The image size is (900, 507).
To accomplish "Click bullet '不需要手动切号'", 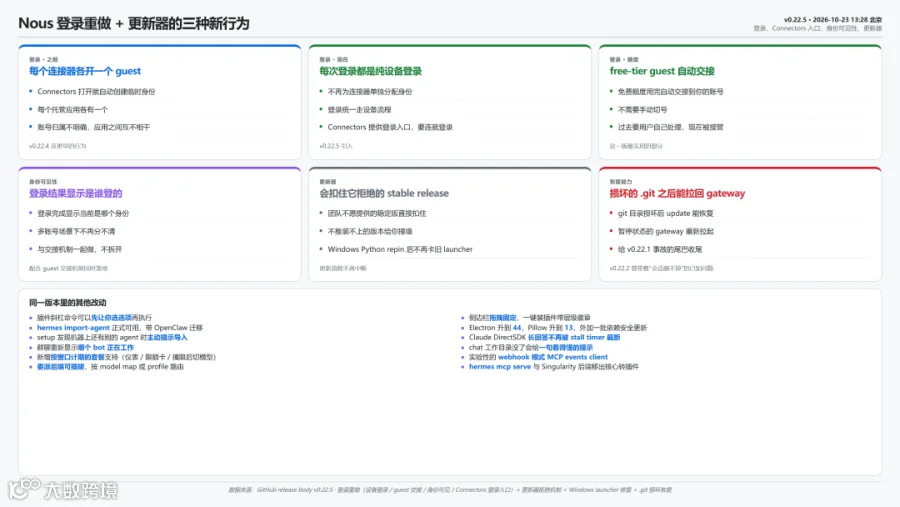I will [642, 110].
